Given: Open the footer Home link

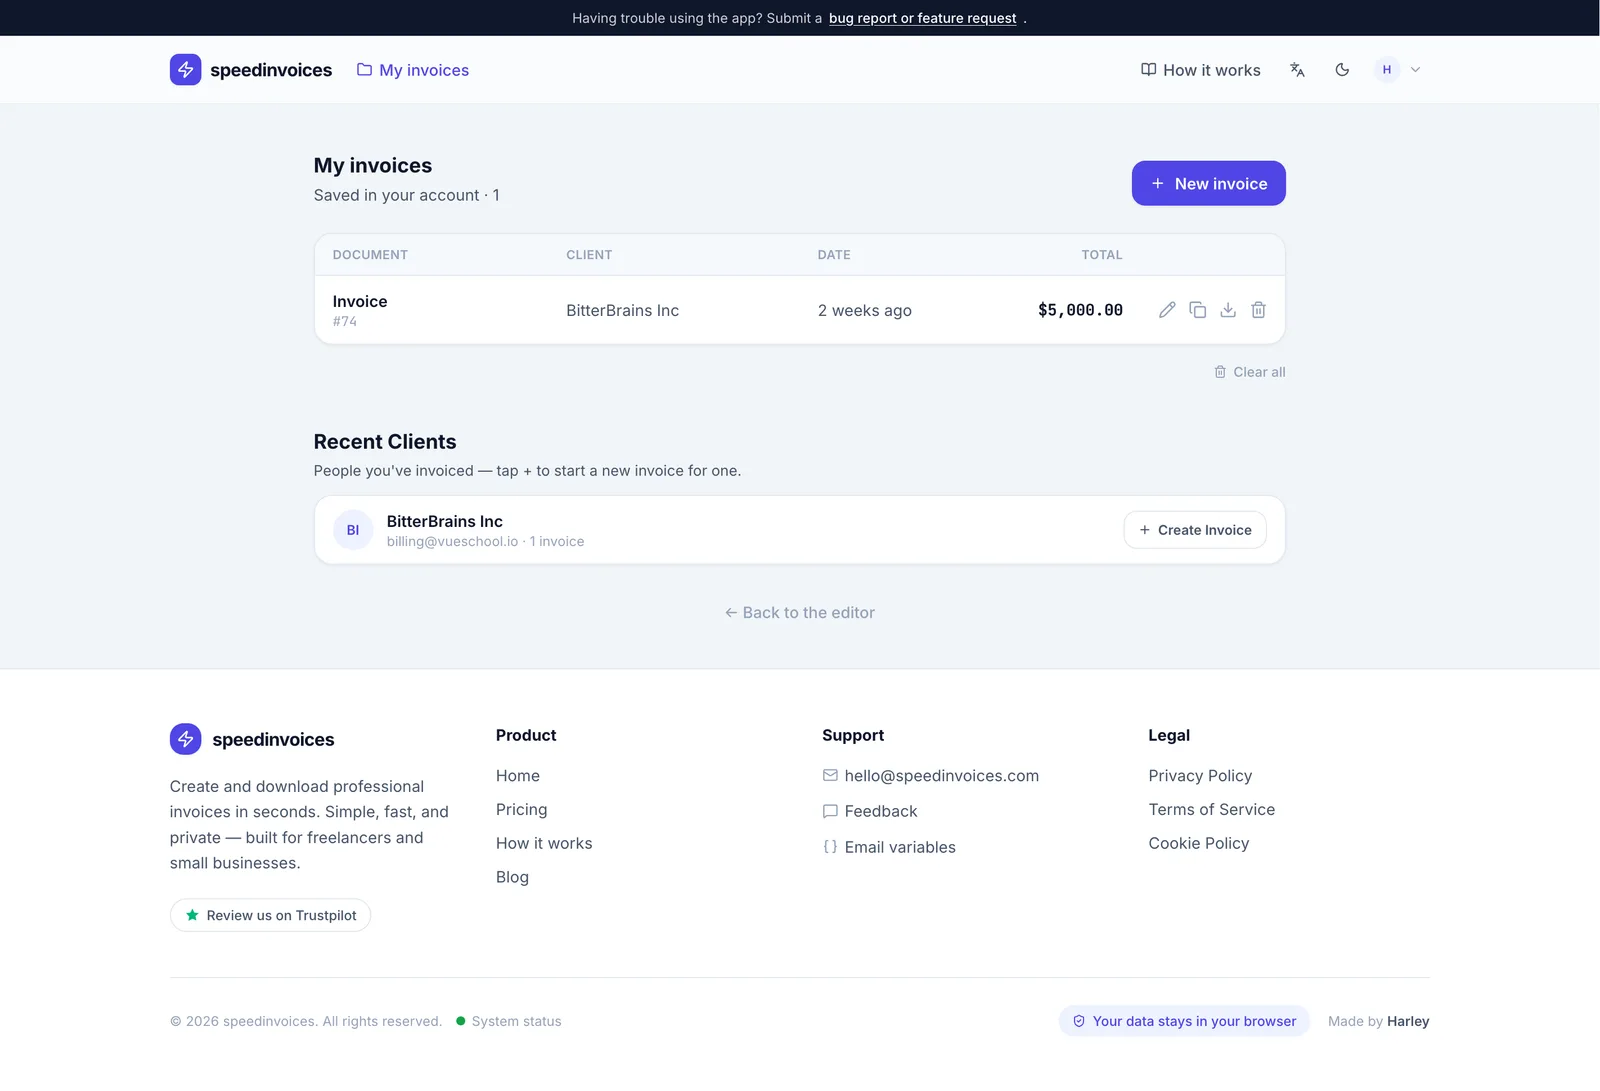Looking at the screenshot, I should (x=518, y=776).
